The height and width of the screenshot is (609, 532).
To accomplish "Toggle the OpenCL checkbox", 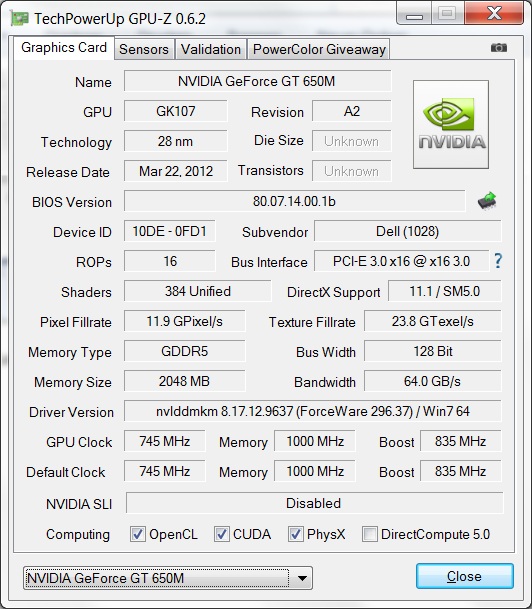I will tap(137, 534).
